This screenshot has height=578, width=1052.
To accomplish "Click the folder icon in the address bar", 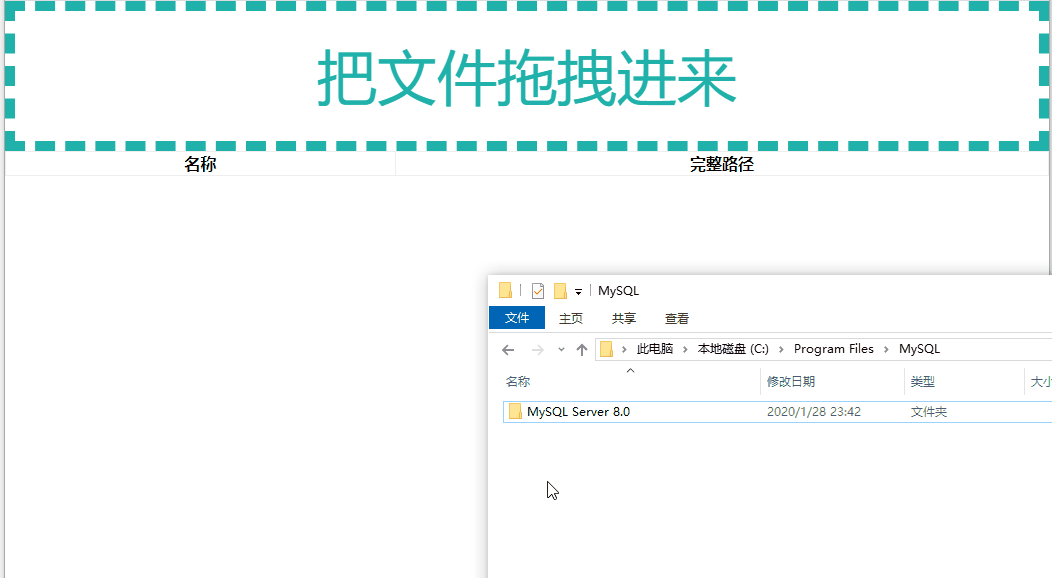I will (604, 349).
